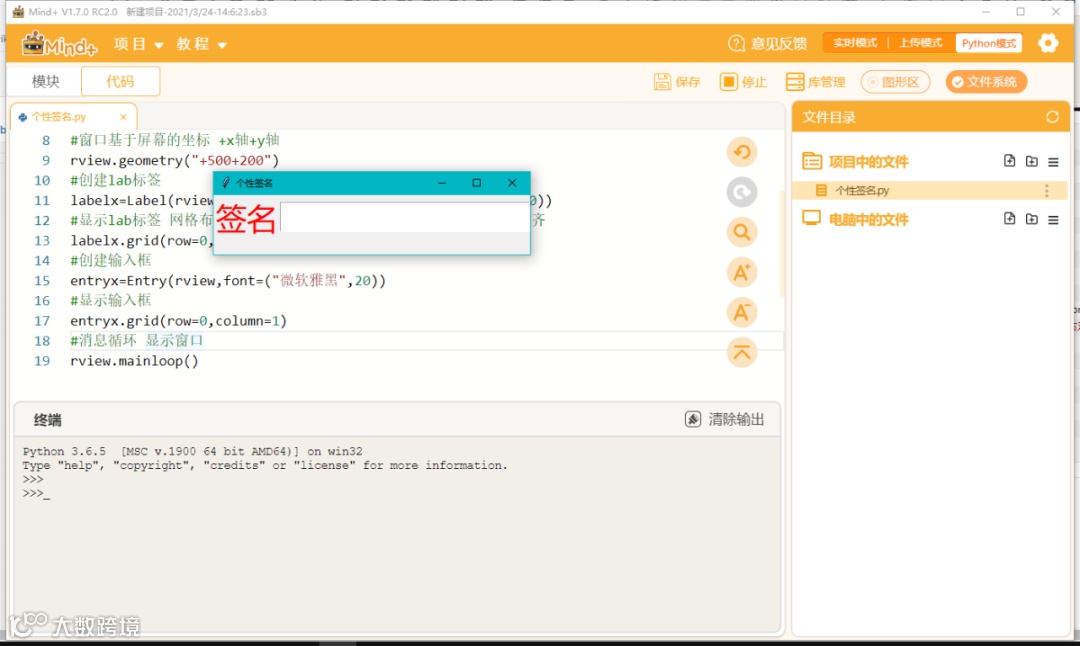Click the Mind+ logo icon
Screen dimensions: 1080x646
59,44
